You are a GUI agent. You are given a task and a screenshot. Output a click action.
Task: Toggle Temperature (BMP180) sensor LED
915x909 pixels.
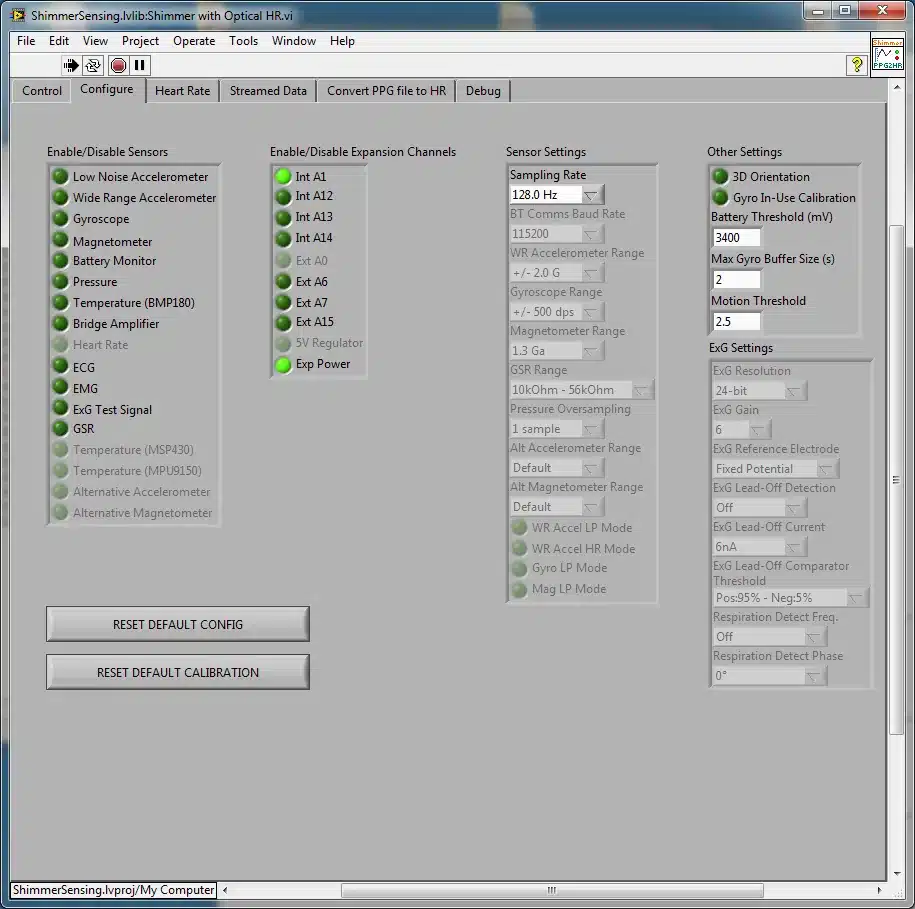(60, 302)
